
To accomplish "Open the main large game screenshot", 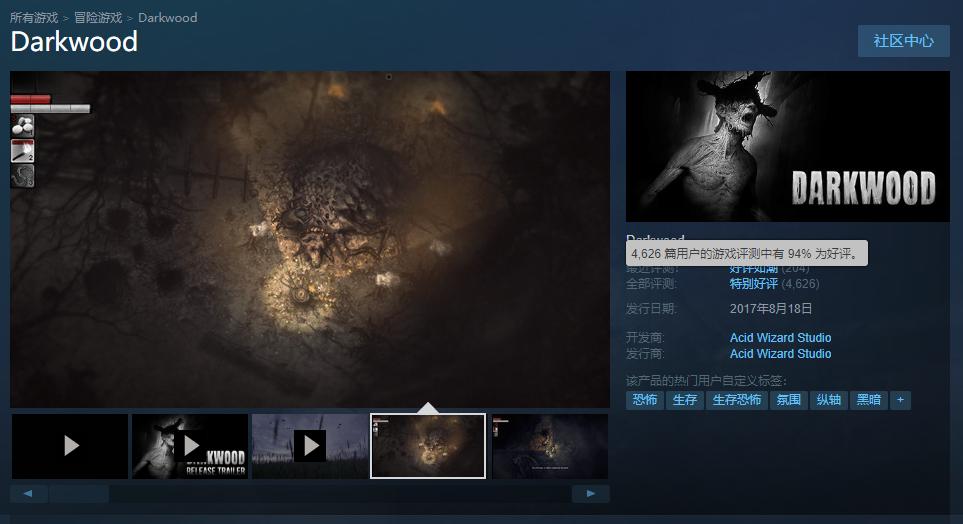I will pos(310,239).
